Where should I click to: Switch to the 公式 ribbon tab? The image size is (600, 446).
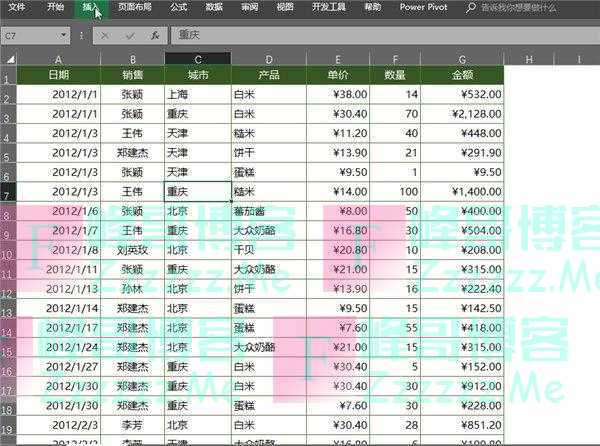point(178,7)
